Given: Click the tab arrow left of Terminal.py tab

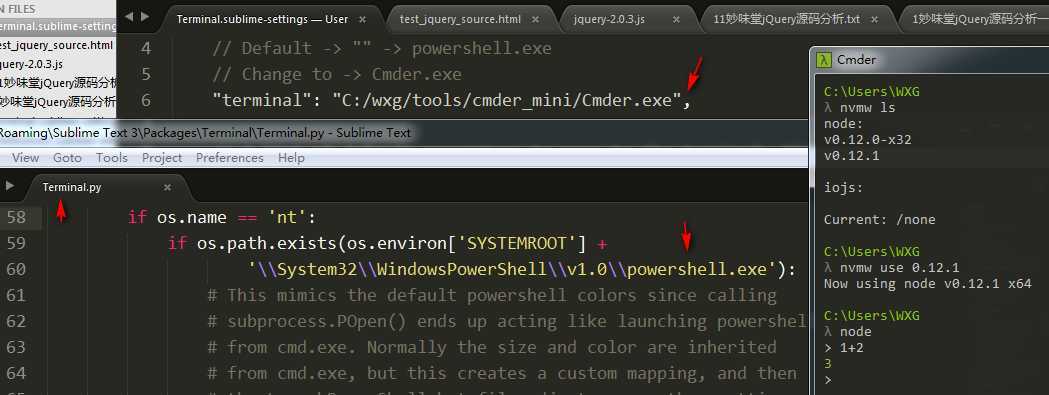Looking at the screenshot, I should [x=9, y=185].
